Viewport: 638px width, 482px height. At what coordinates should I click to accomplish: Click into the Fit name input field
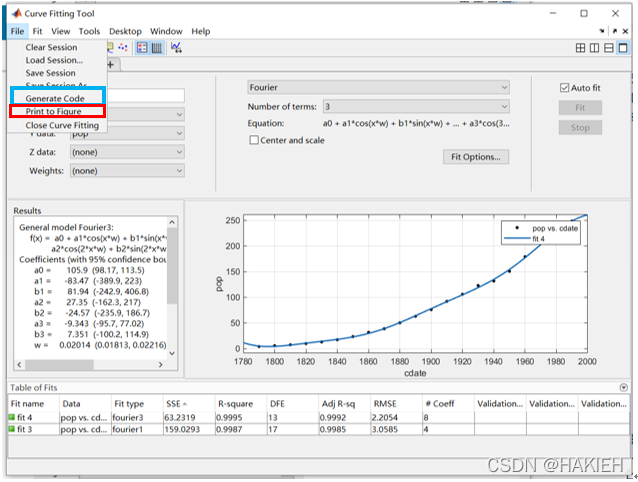(146, 96)
